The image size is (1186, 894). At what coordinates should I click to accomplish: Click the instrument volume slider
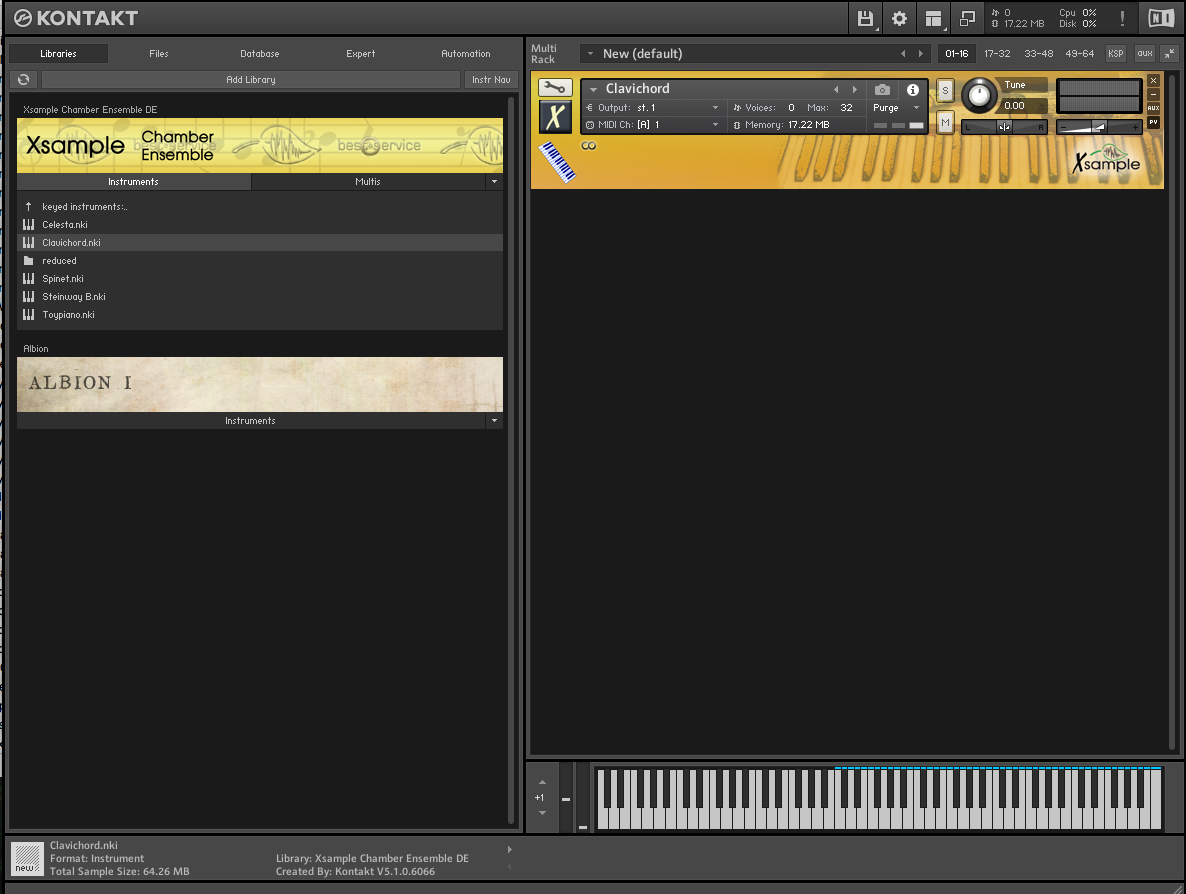(1098, 127)
